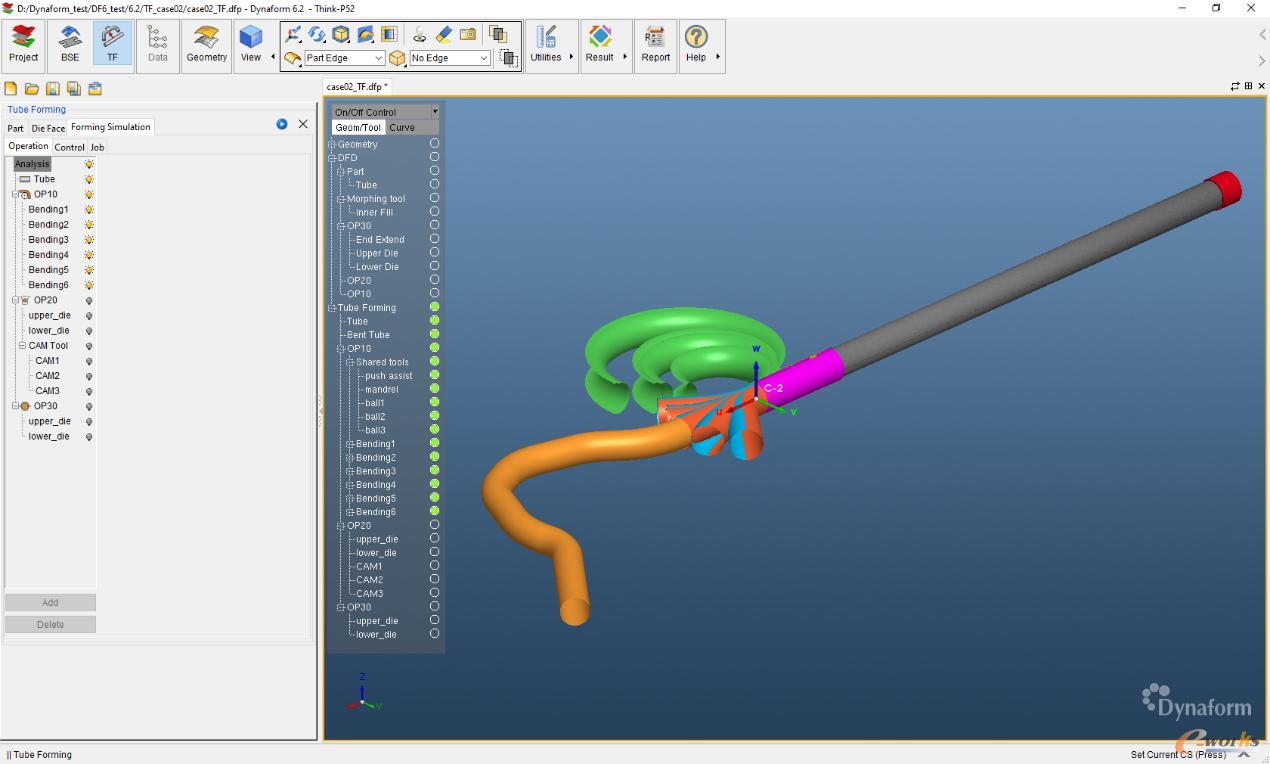Open the BSE module
Image resolution: width=1270 pixels, height=764 pixels.
[x=70, y=44]
